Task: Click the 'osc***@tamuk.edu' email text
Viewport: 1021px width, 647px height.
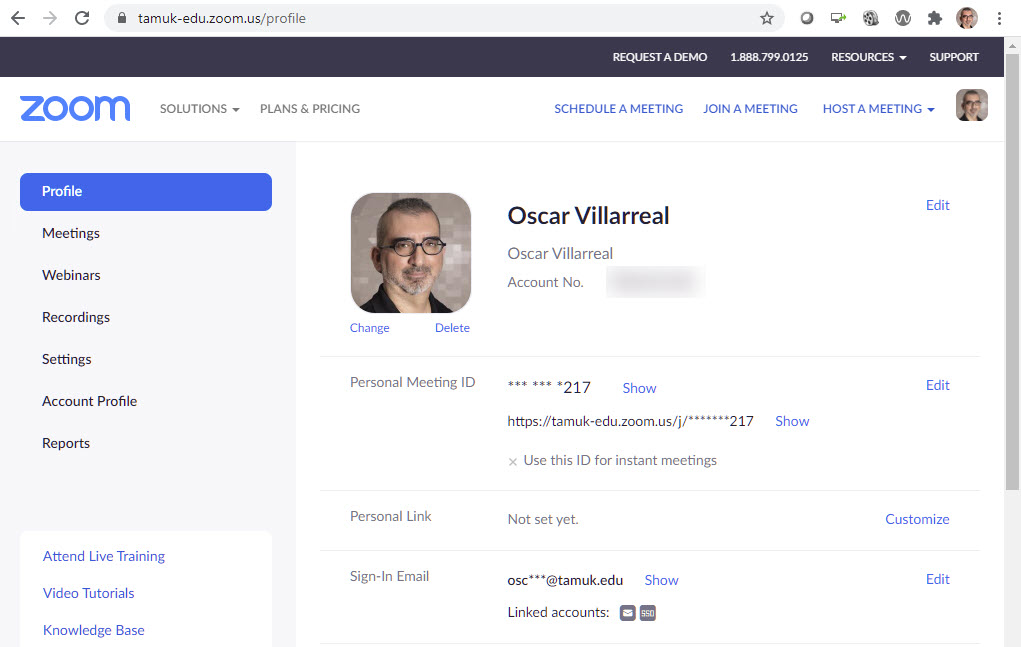Action: pyautogui.click(x=565, y=580)
